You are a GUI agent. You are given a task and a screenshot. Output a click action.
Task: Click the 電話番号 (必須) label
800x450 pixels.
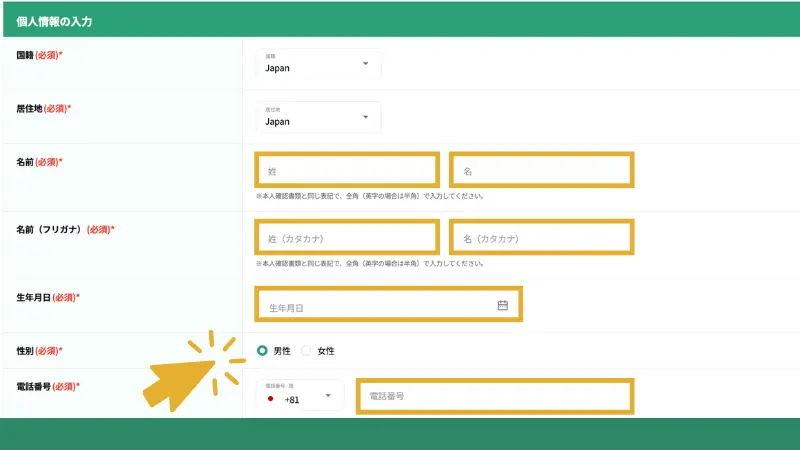click(x=48, y=387)
